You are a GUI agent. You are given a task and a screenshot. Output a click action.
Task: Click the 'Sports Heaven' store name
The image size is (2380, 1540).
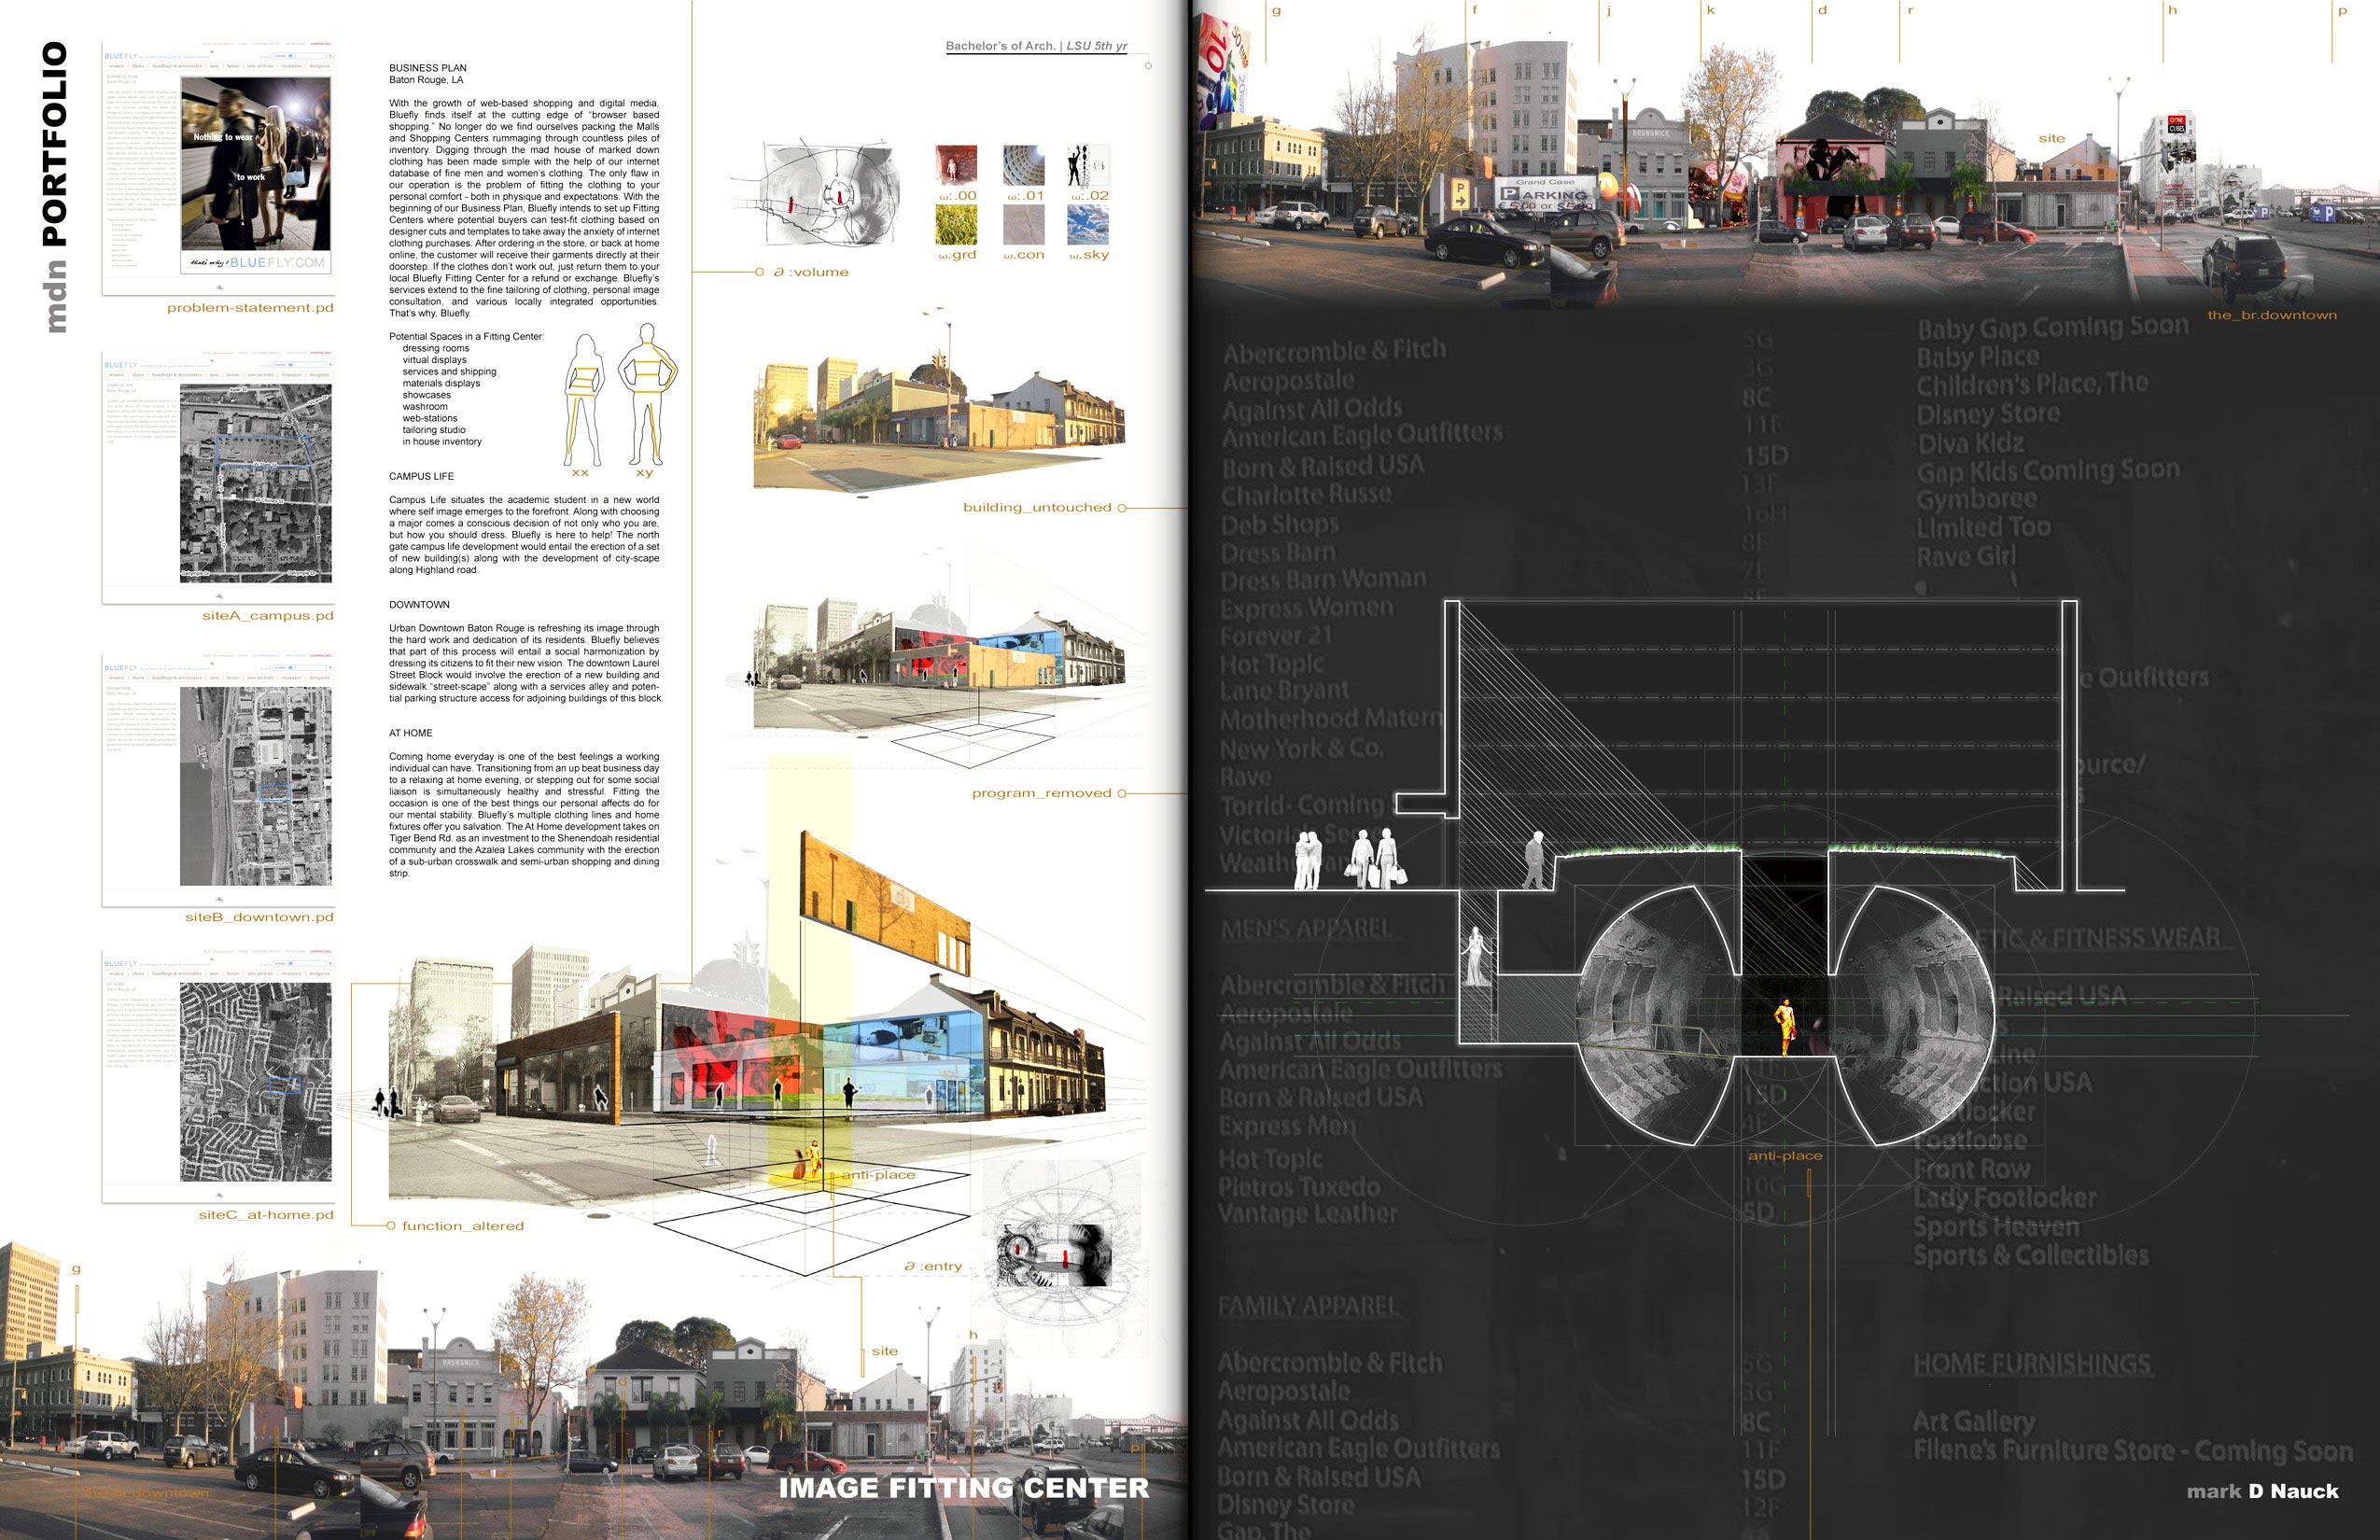click(x=1996, y=1227)
